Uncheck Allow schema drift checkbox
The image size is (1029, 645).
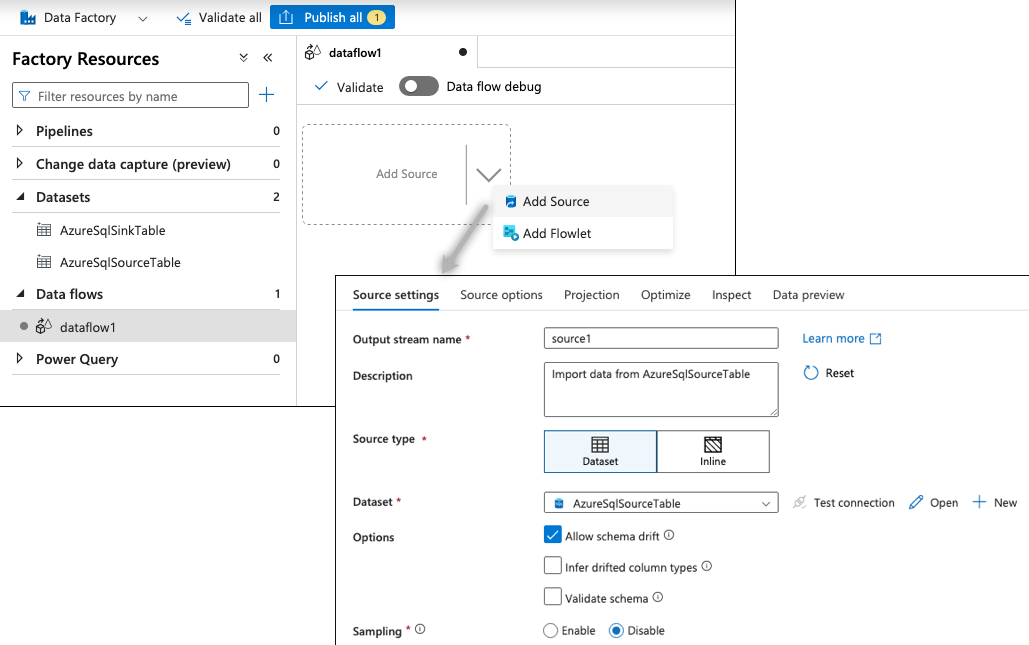(x=553, y=535)
